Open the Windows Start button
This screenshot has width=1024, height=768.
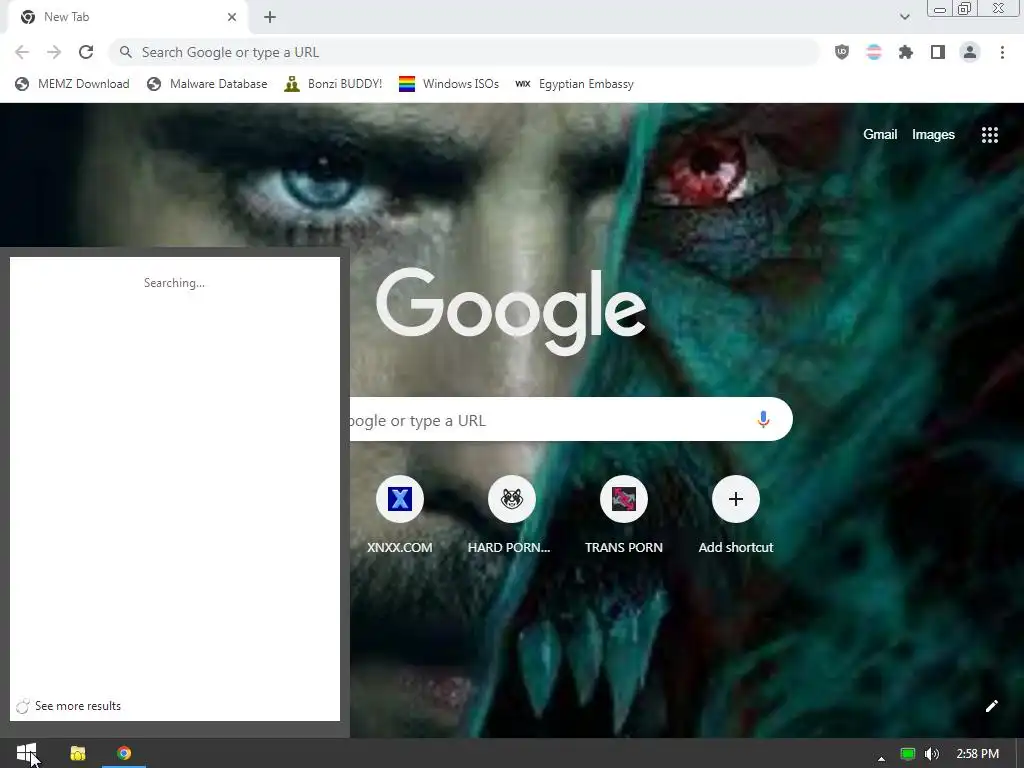tap(27, 753)
